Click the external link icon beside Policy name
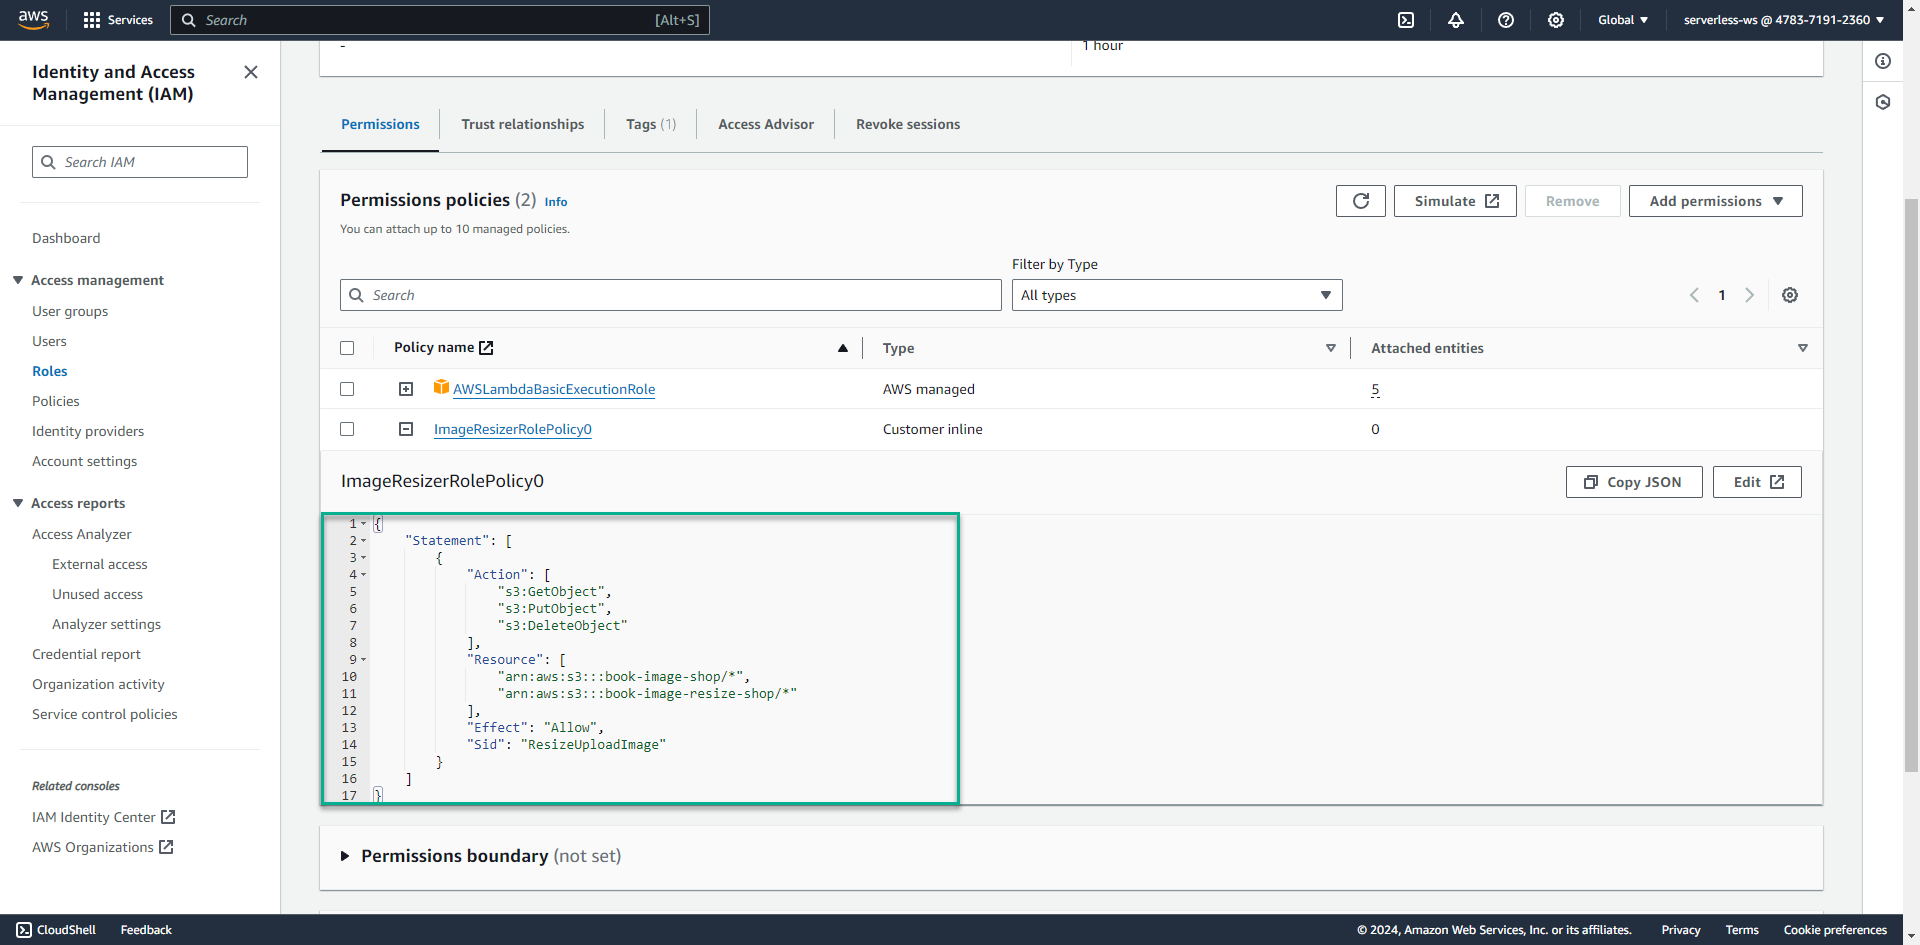The height and width of the screenshot is (945, 1920). coord(486,348)
